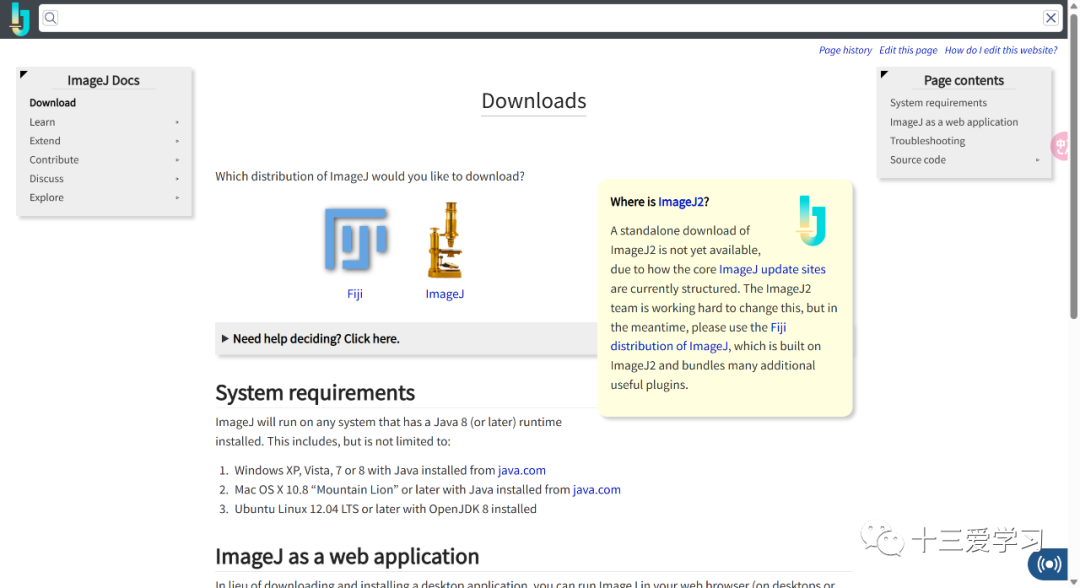Click the Downloads page heading

click(x=534, y=101)
